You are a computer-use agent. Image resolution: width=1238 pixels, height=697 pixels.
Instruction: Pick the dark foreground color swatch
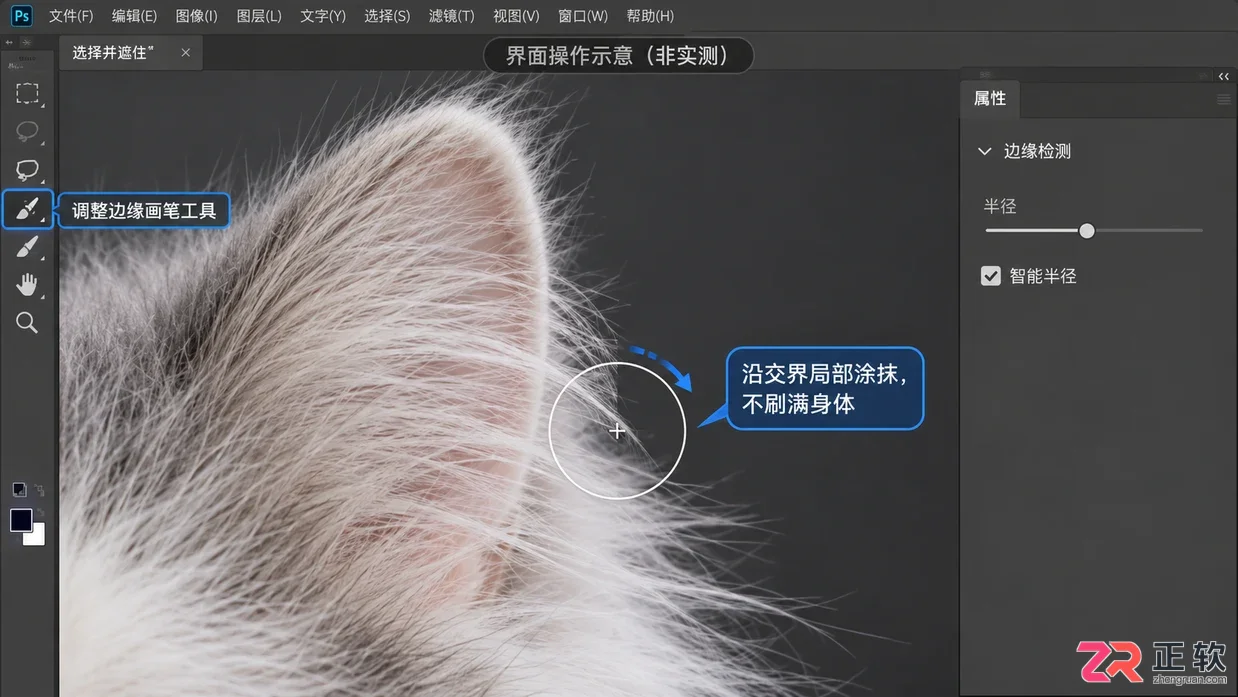tap(21, 520)
